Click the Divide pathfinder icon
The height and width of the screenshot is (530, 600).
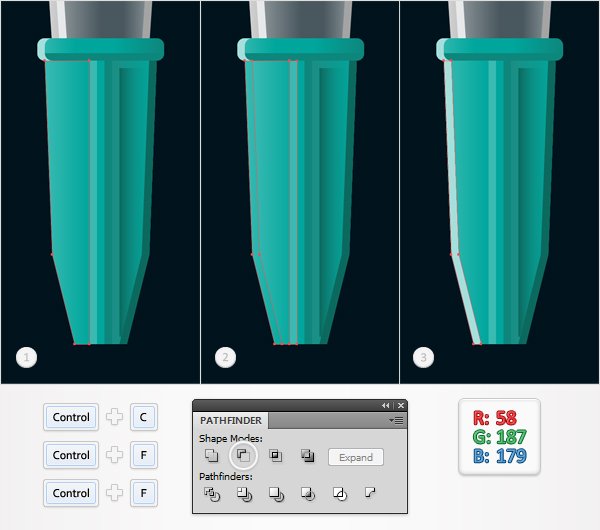coord(212,494)
